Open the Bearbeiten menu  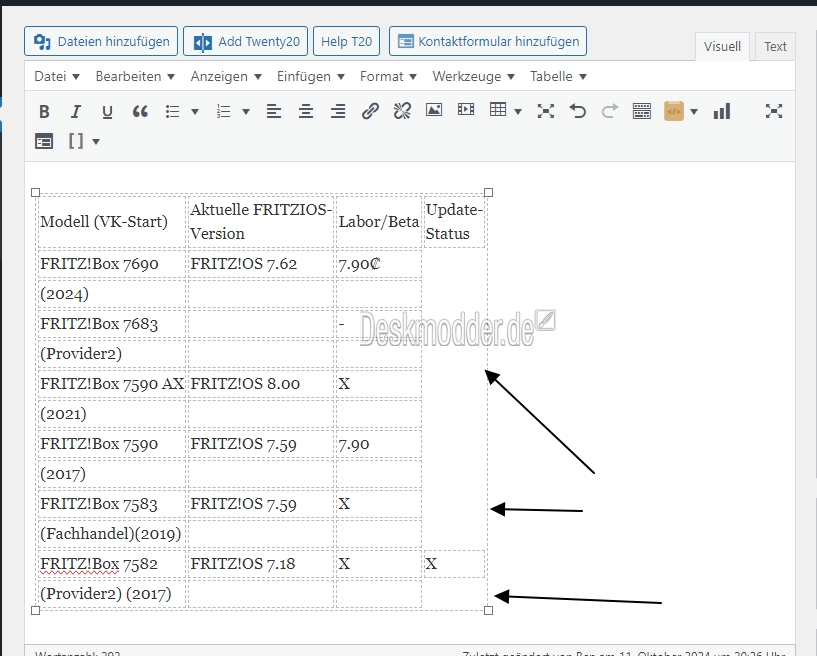135,77
